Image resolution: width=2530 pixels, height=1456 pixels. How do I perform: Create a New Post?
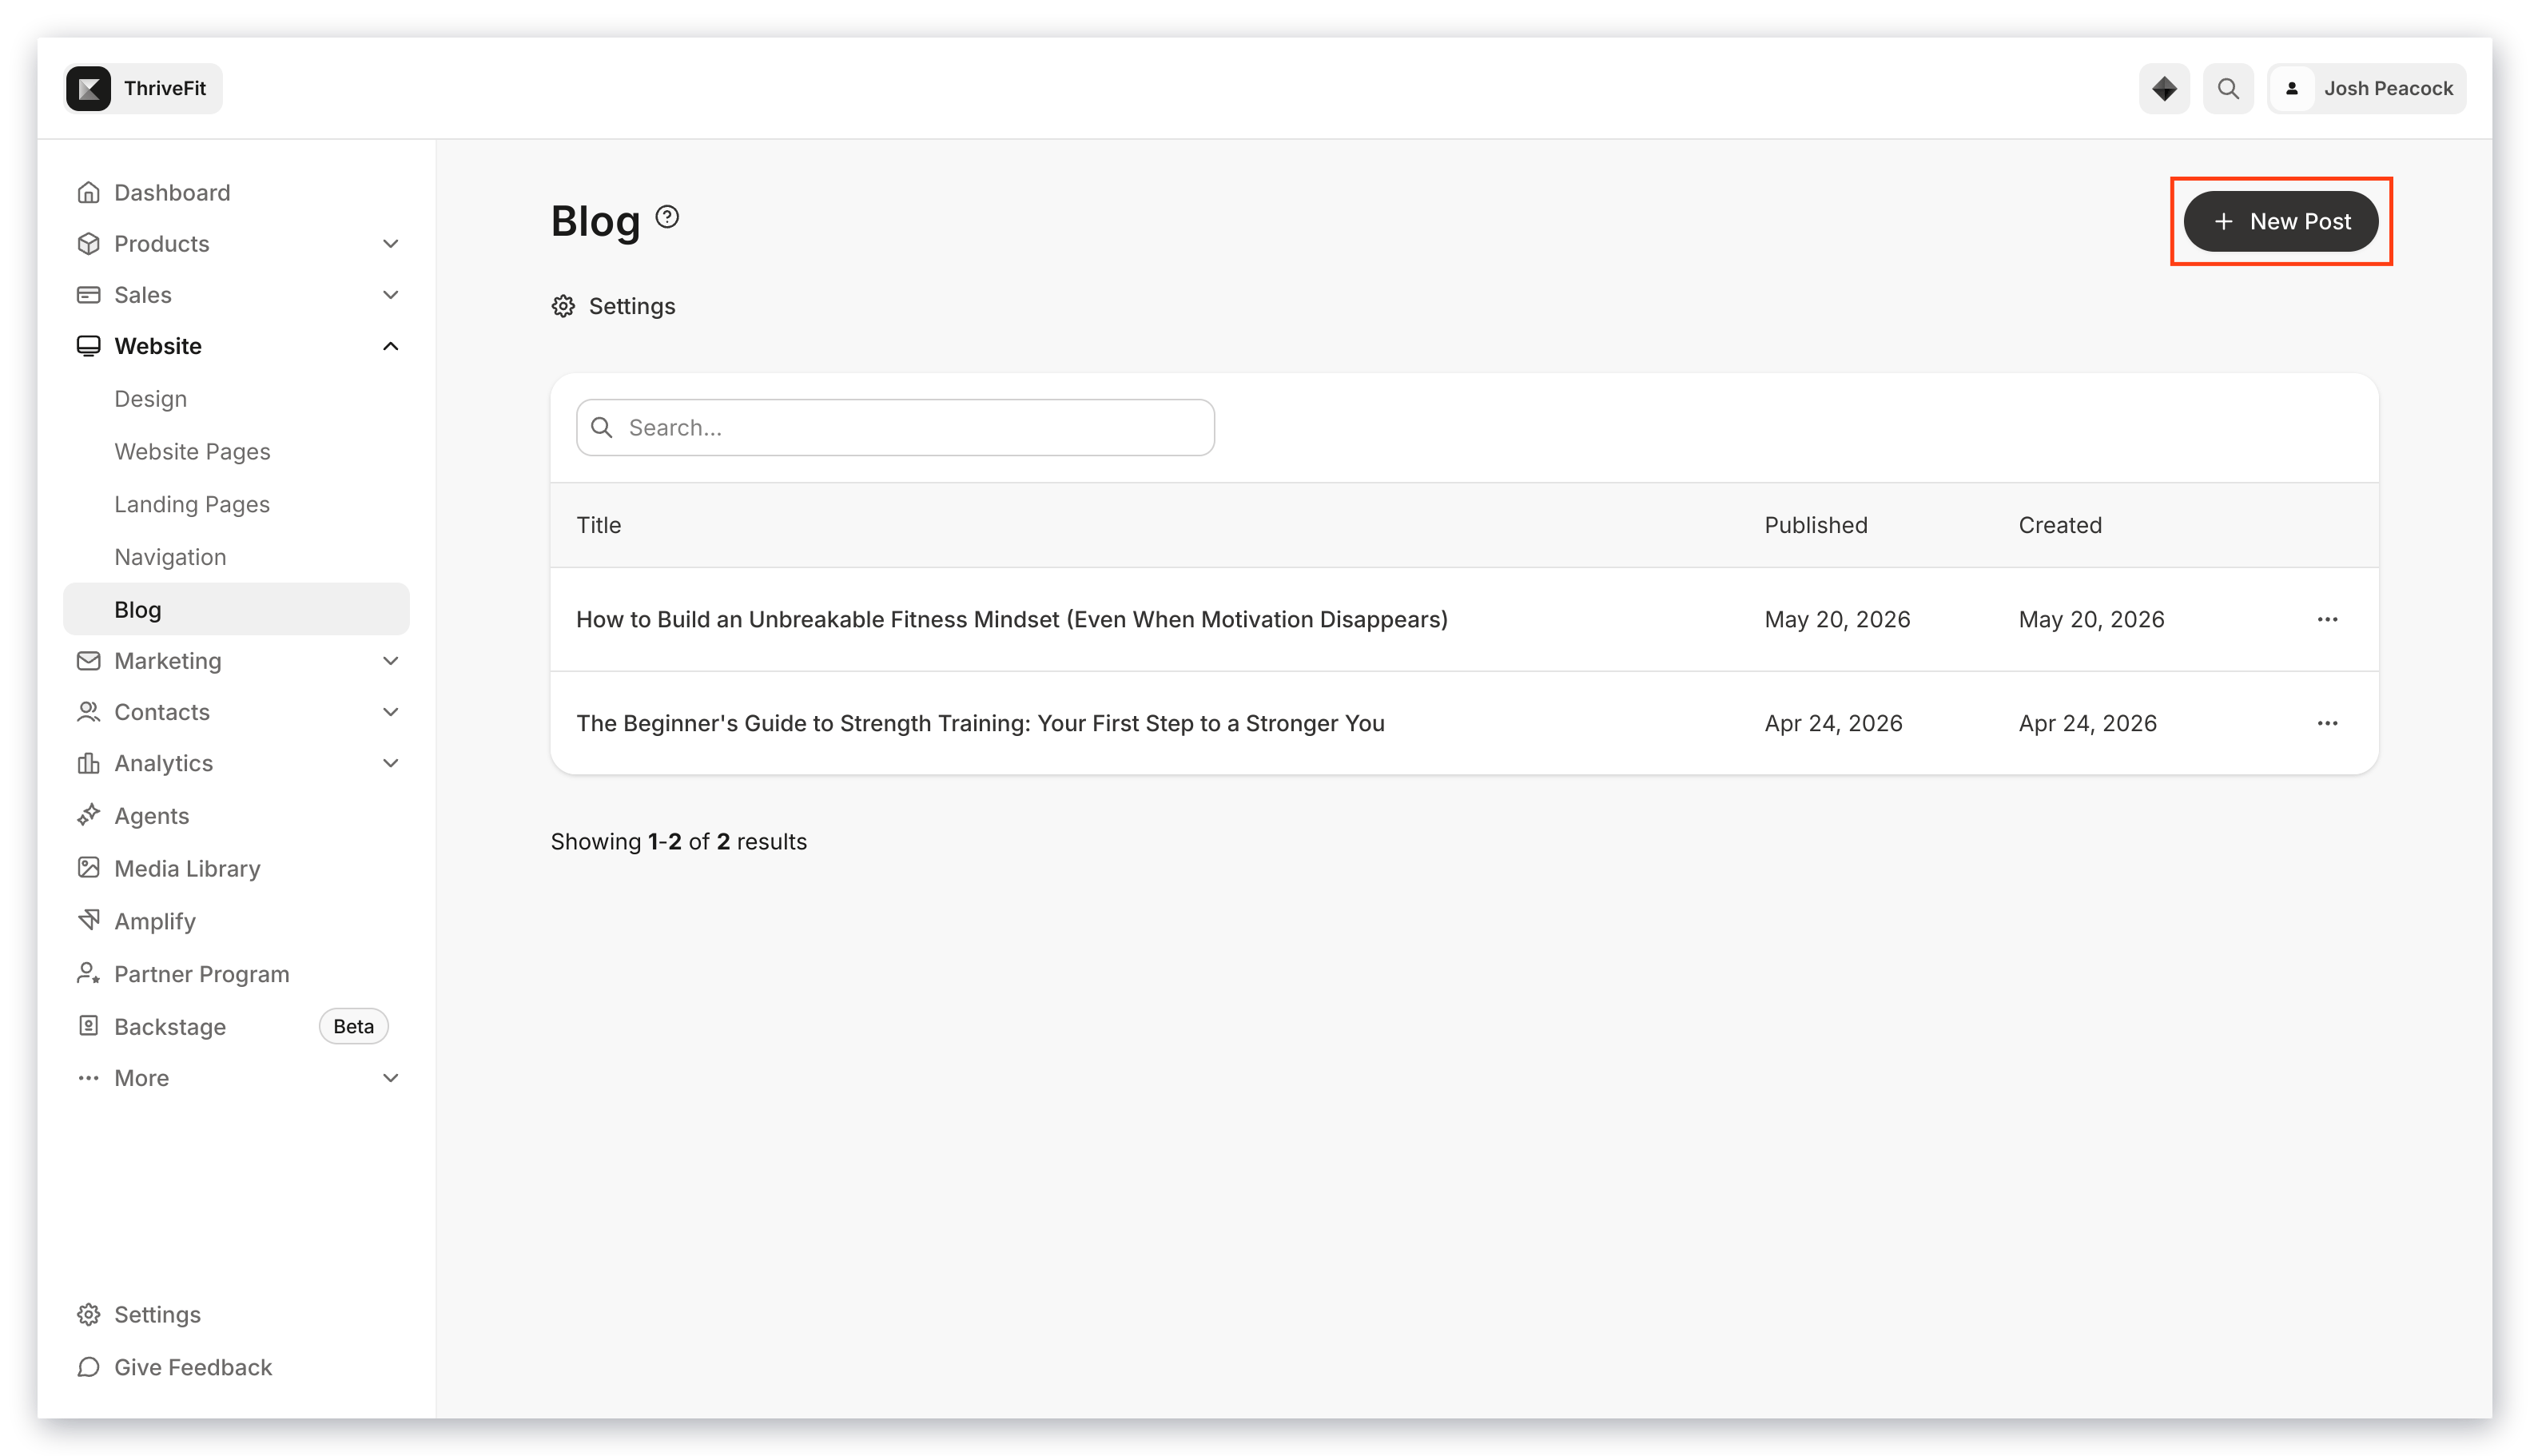pos(2281,221)
